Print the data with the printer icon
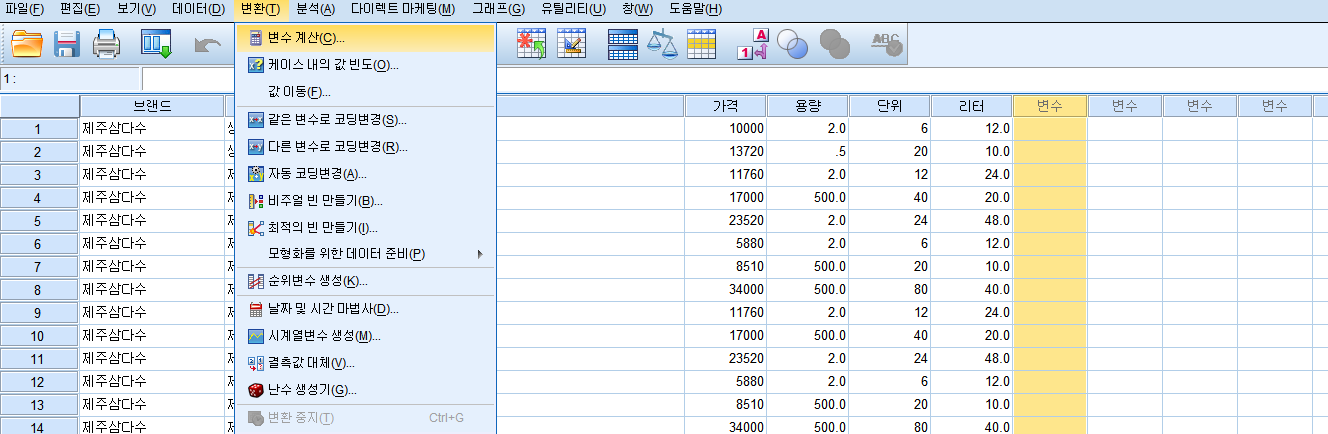1328x434 pixels. pyautogui.click(x=106, y=44)
